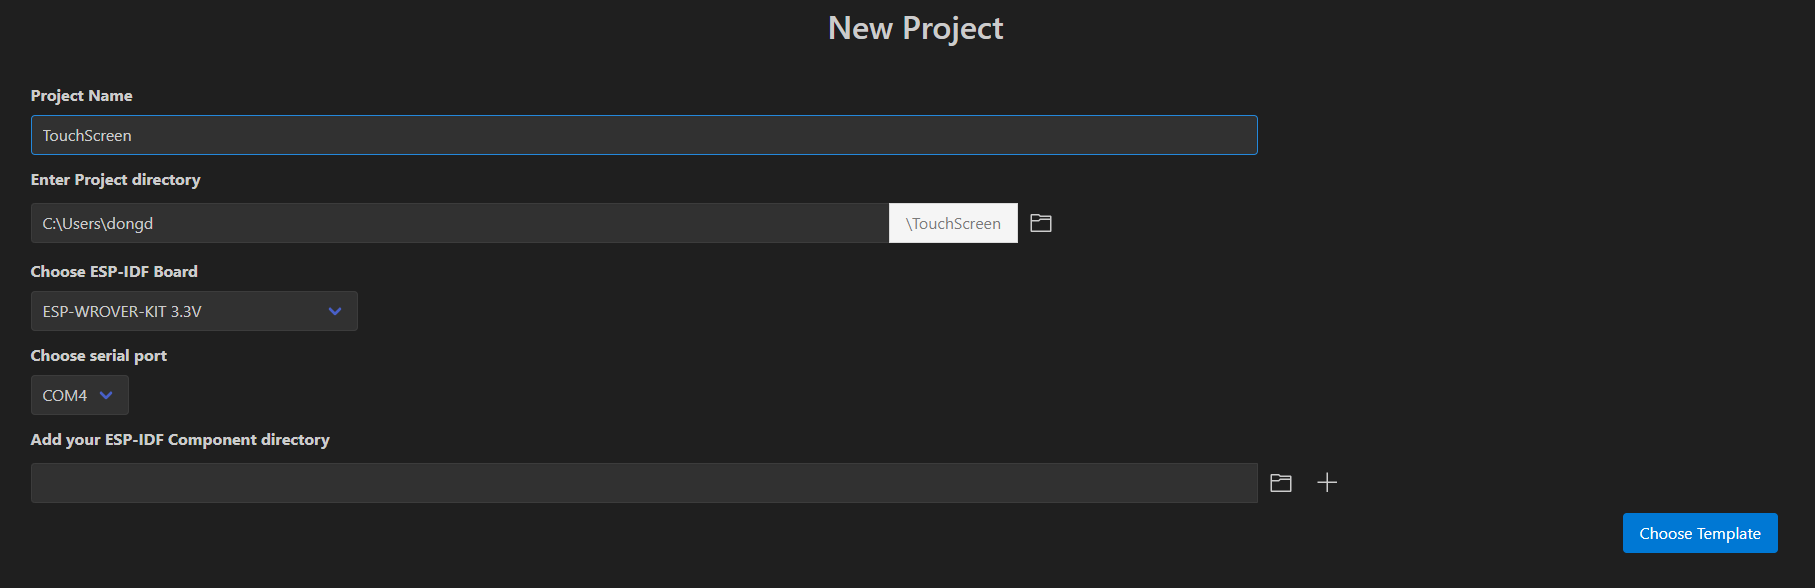The image size is (1815, 588).
Task: Click the New Project heading
Action: point(915,28)
